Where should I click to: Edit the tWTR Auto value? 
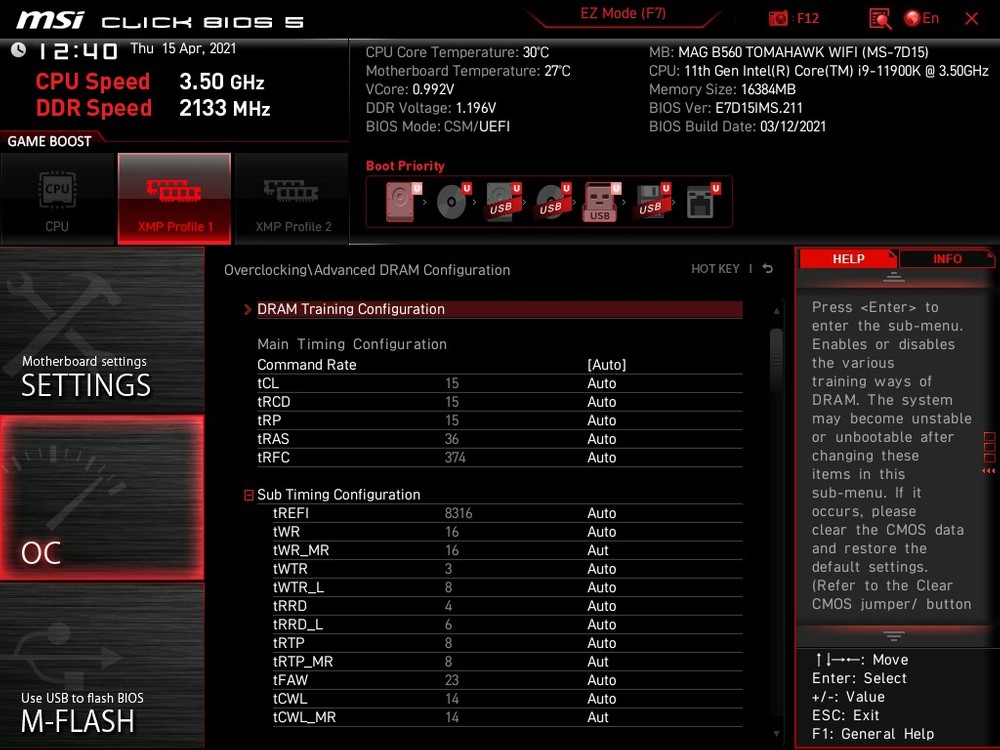601,569
